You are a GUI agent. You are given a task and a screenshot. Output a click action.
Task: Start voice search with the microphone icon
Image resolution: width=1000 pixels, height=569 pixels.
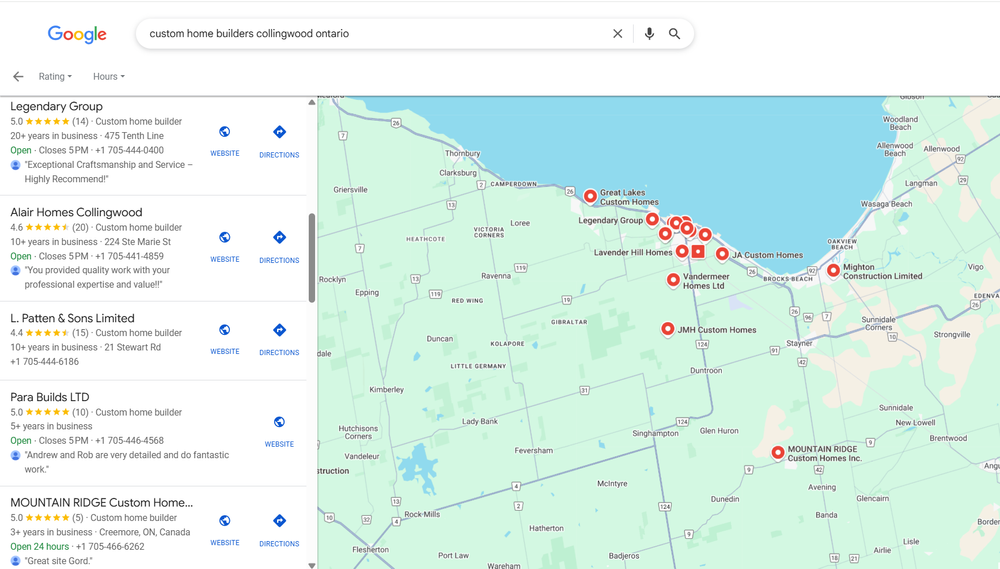click(649, 34)
